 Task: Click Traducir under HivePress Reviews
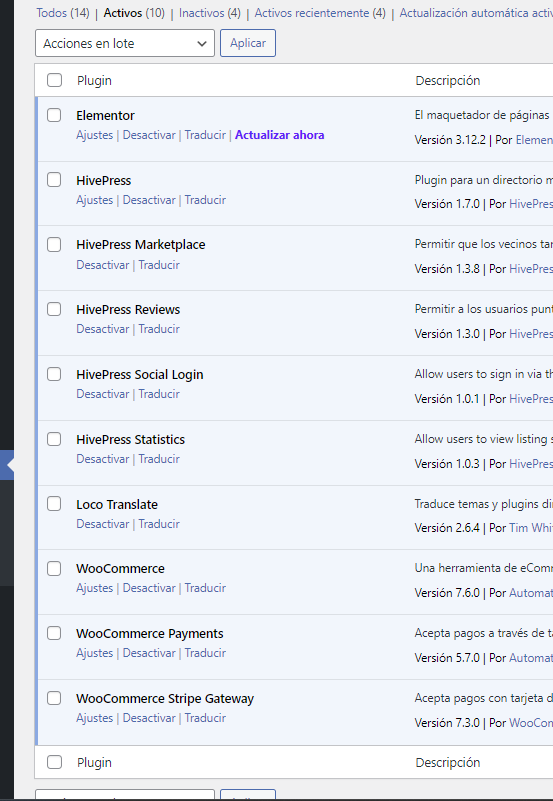coord(159,329)
